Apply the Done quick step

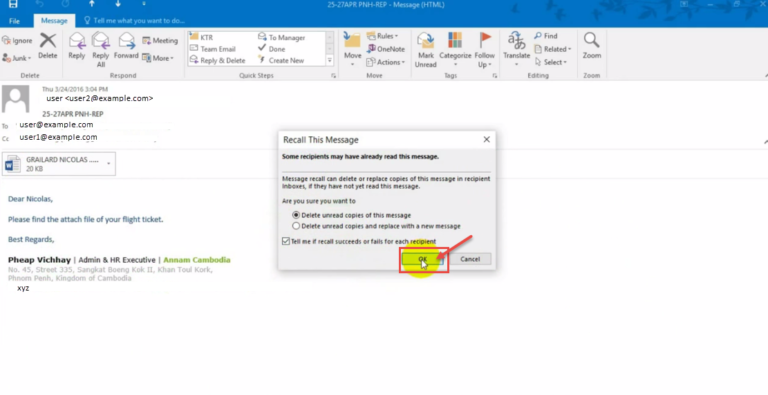tap(272, 49)
